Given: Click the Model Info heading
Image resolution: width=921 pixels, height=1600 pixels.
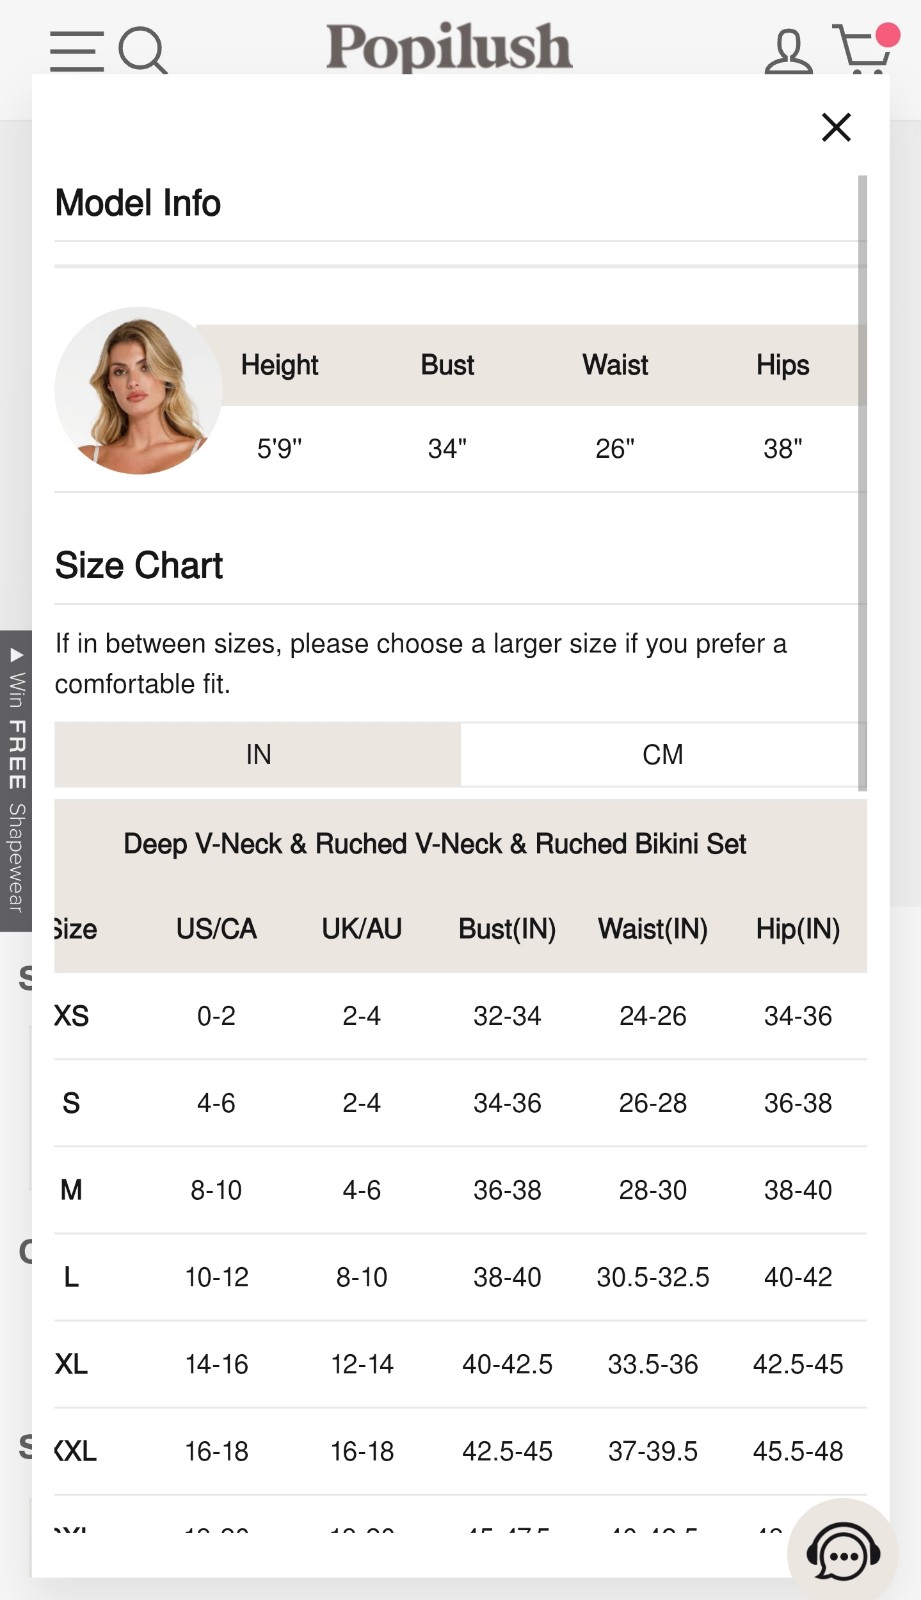Looking at the screenshot, I should click(x=138, y=203).
